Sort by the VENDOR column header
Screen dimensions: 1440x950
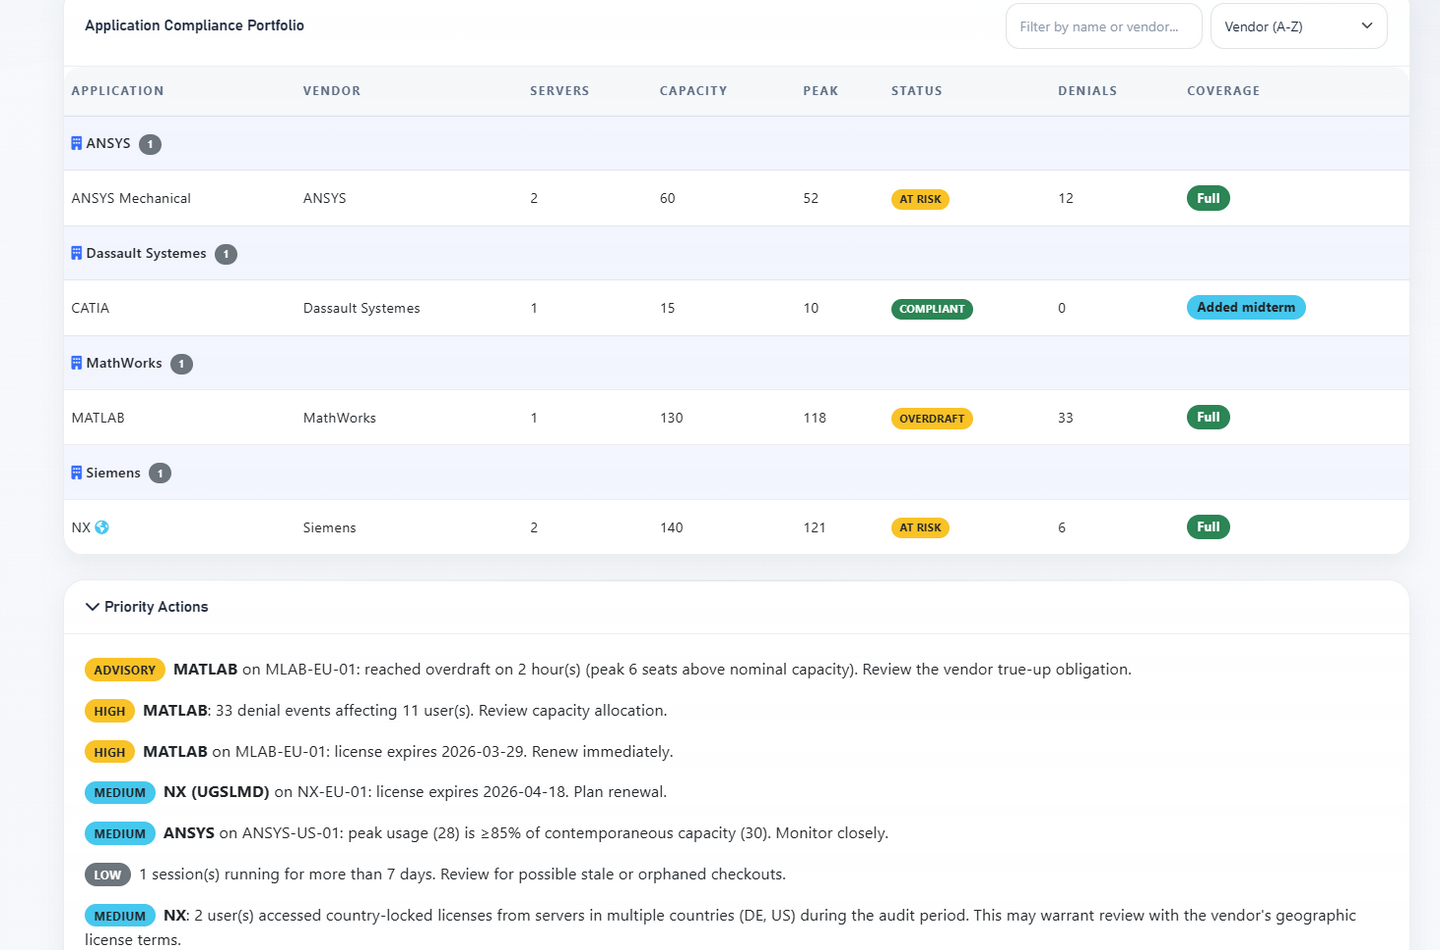[332, 91]
